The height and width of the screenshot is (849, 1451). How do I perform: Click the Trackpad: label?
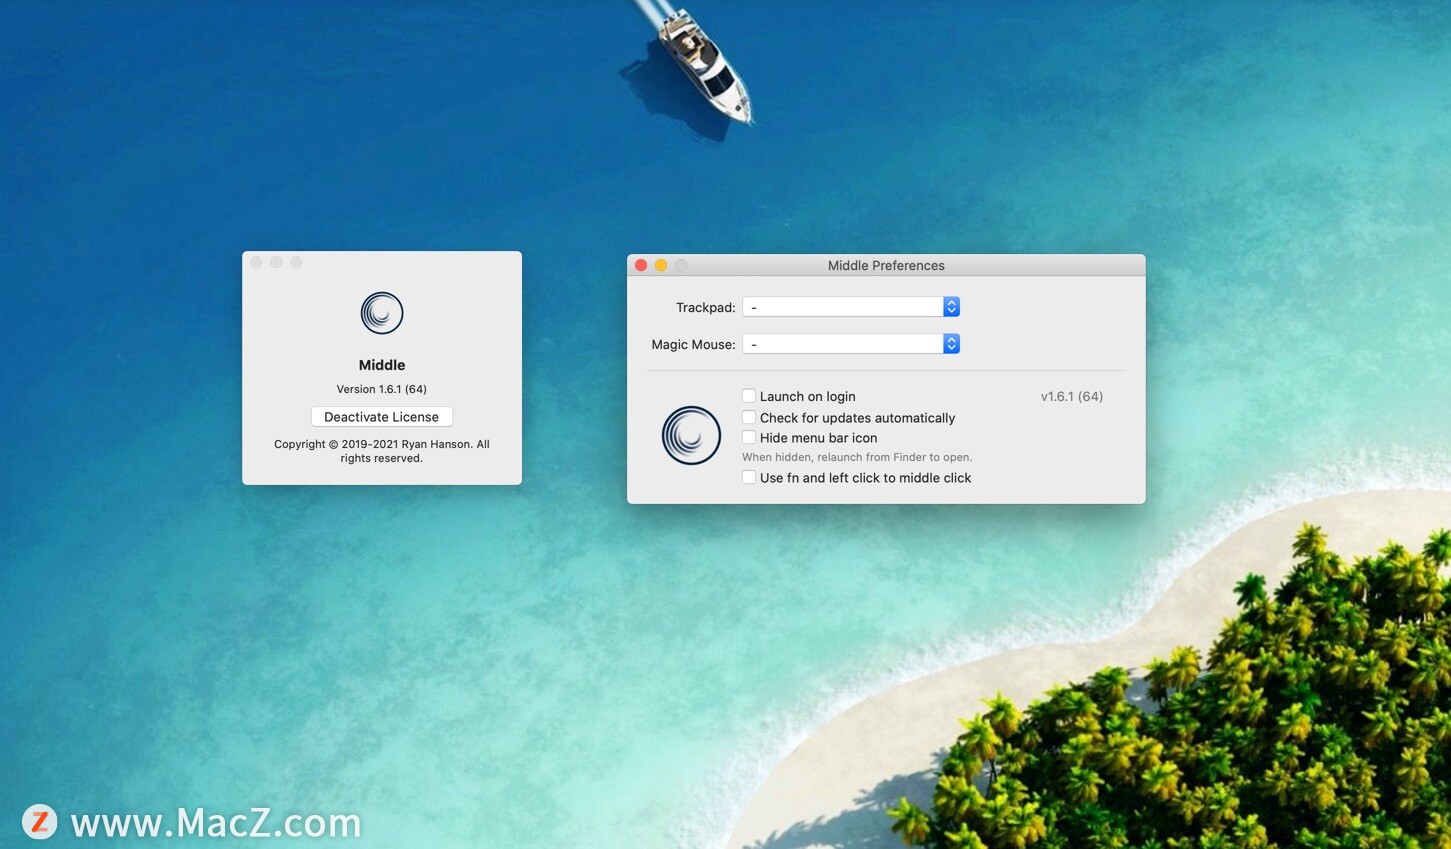tap(706, 307)
